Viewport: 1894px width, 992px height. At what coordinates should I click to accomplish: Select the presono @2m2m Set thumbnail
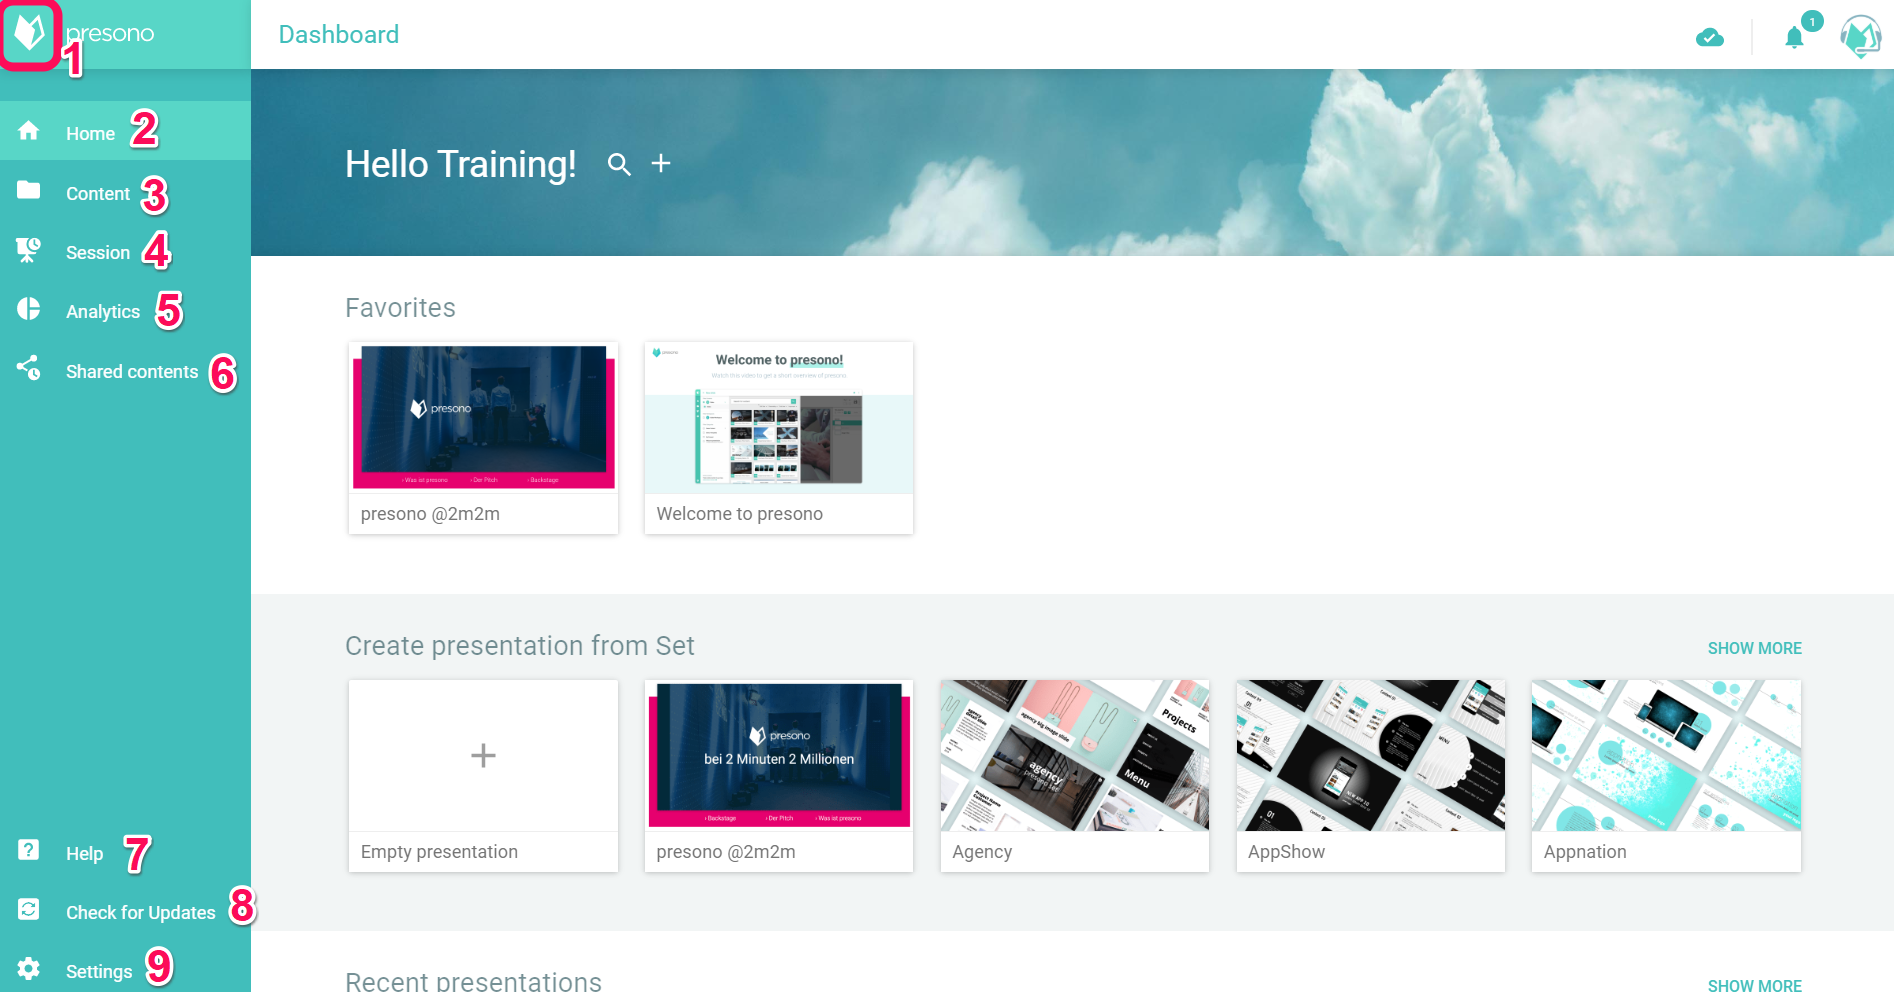tap(779, 755)
